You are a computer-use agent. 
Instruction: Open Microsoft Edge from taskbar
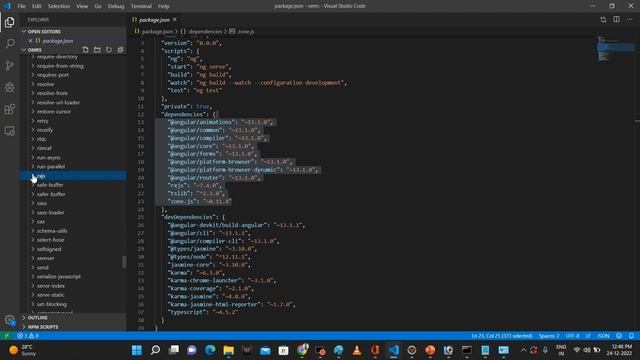point(210,350)
